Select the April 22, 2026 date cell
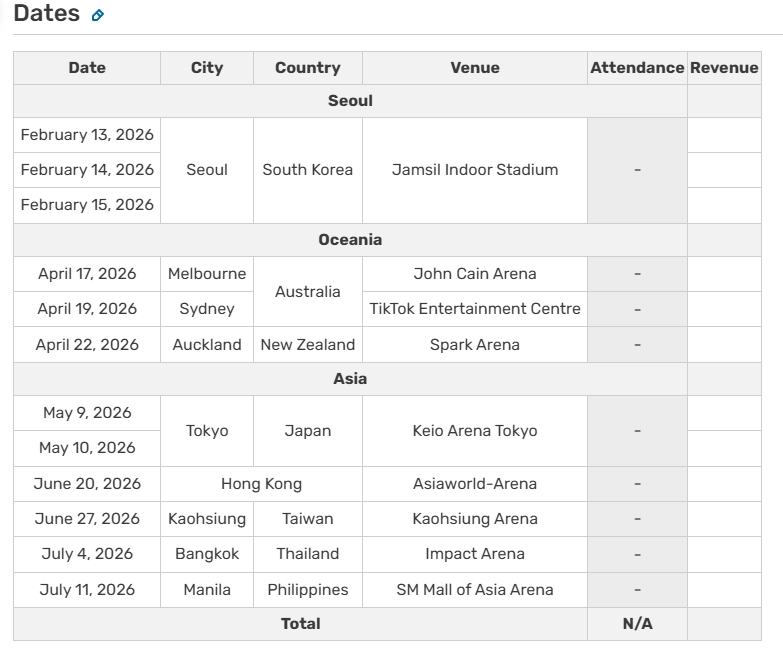This screenshot has width=783, height=654. [87, 345]
